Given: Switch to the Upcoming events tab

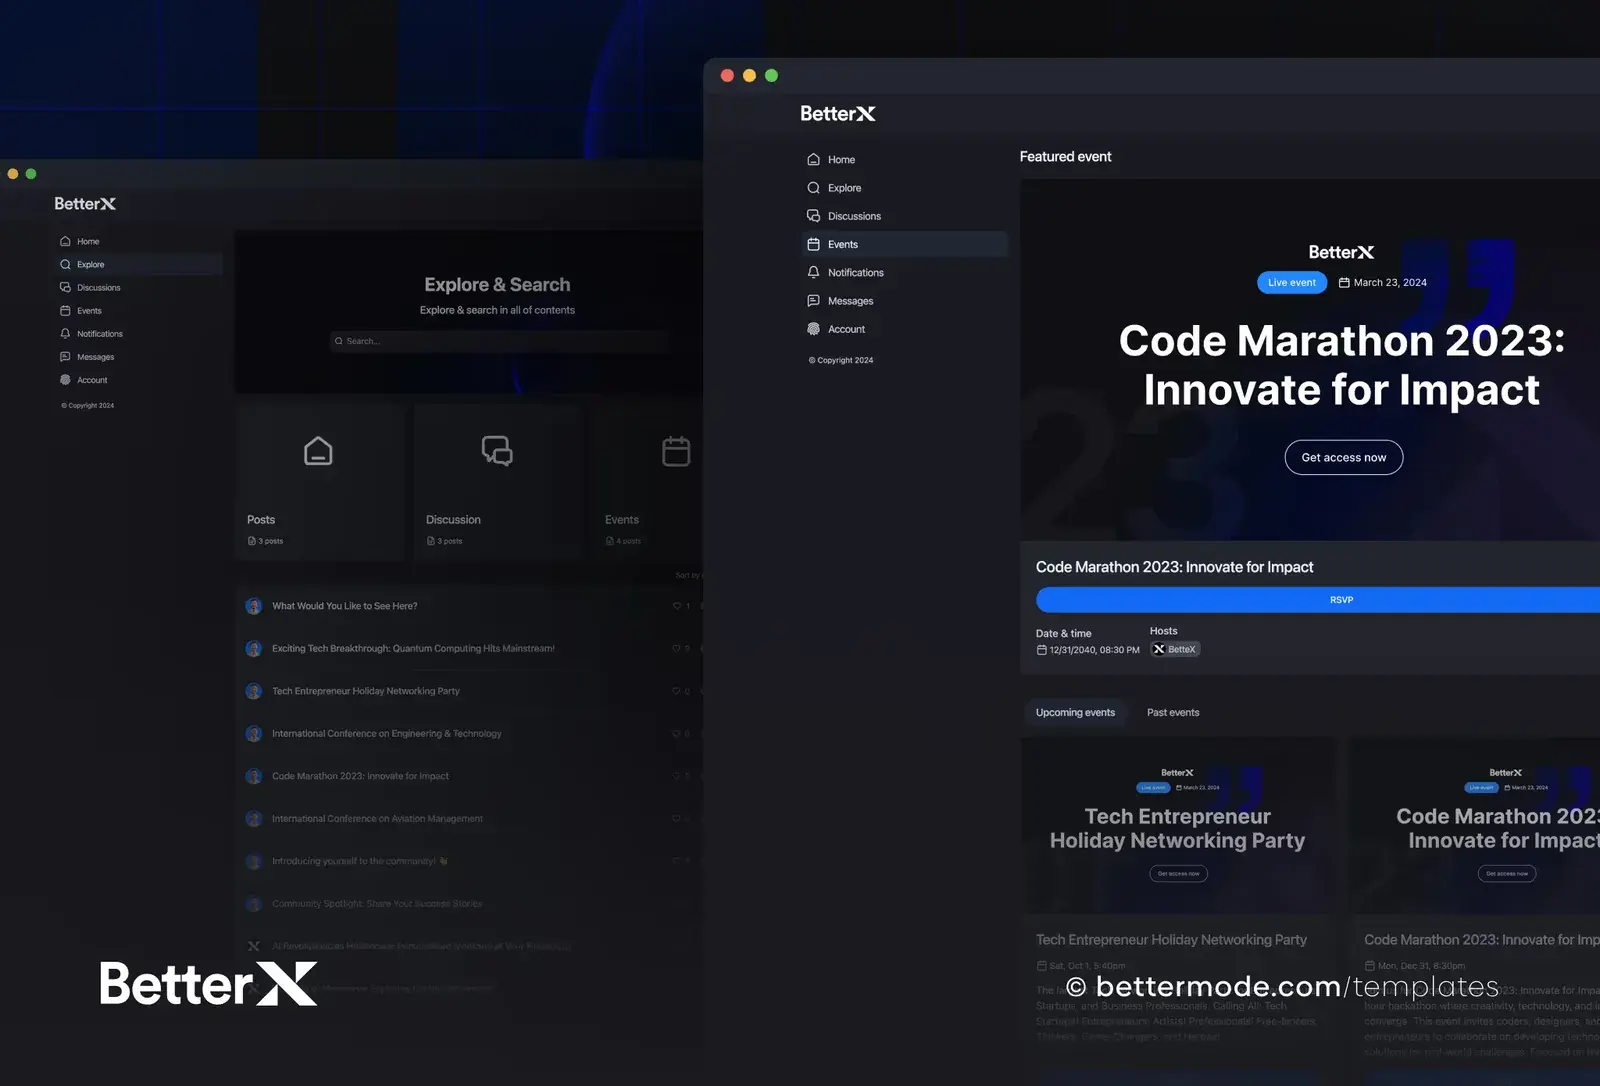Looking at the screenshot, I should point(1075,713).
